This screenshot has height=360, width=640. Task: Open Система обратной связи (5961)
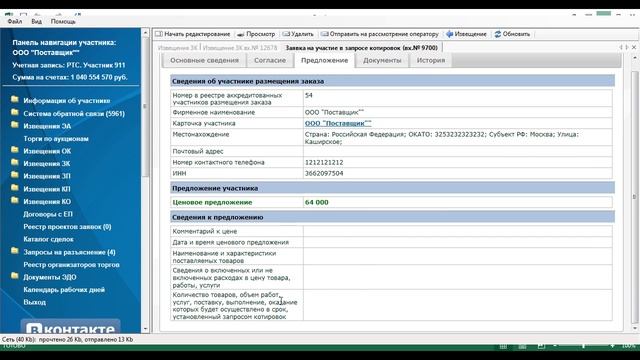click(x=74, y=113)
